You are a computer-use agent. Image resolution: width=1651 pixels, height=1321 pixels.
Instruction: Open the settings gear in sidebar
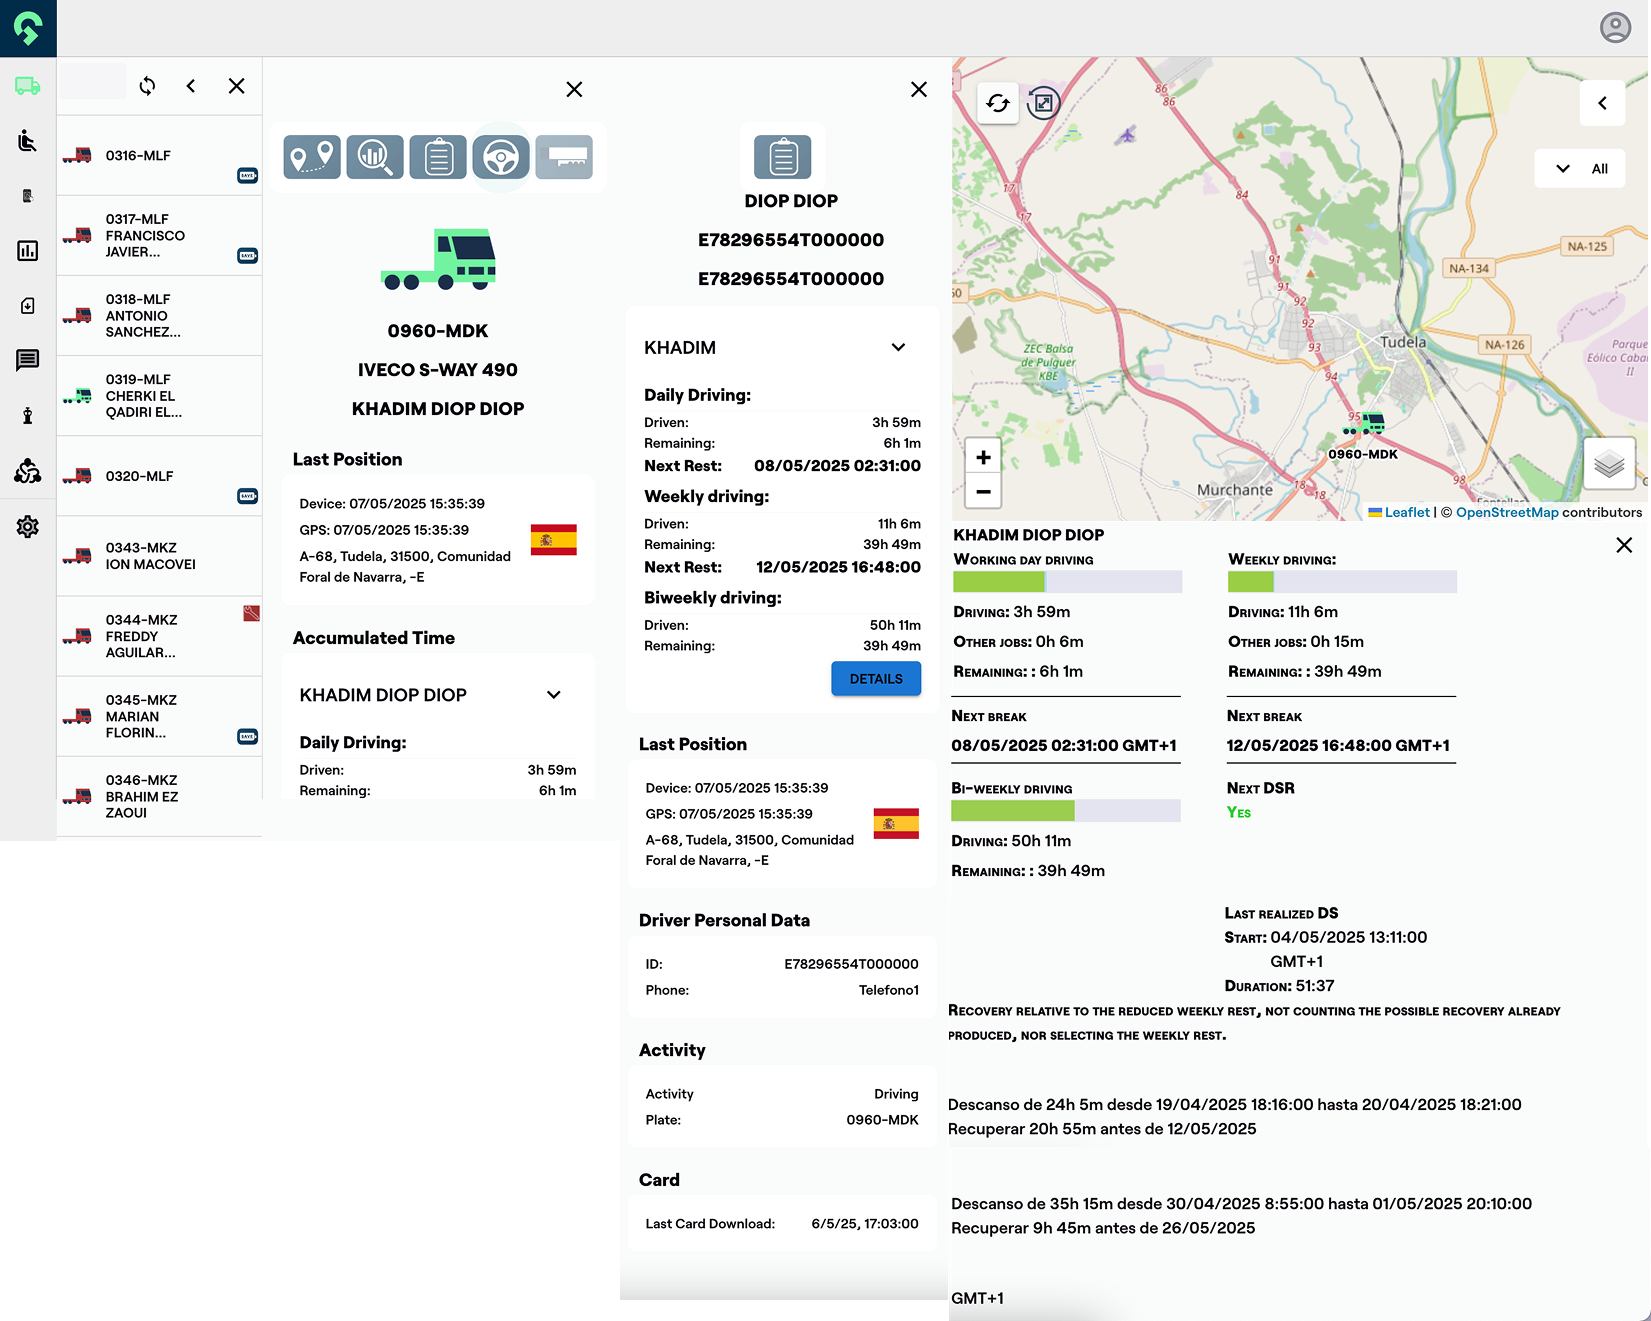coord(28,527)
